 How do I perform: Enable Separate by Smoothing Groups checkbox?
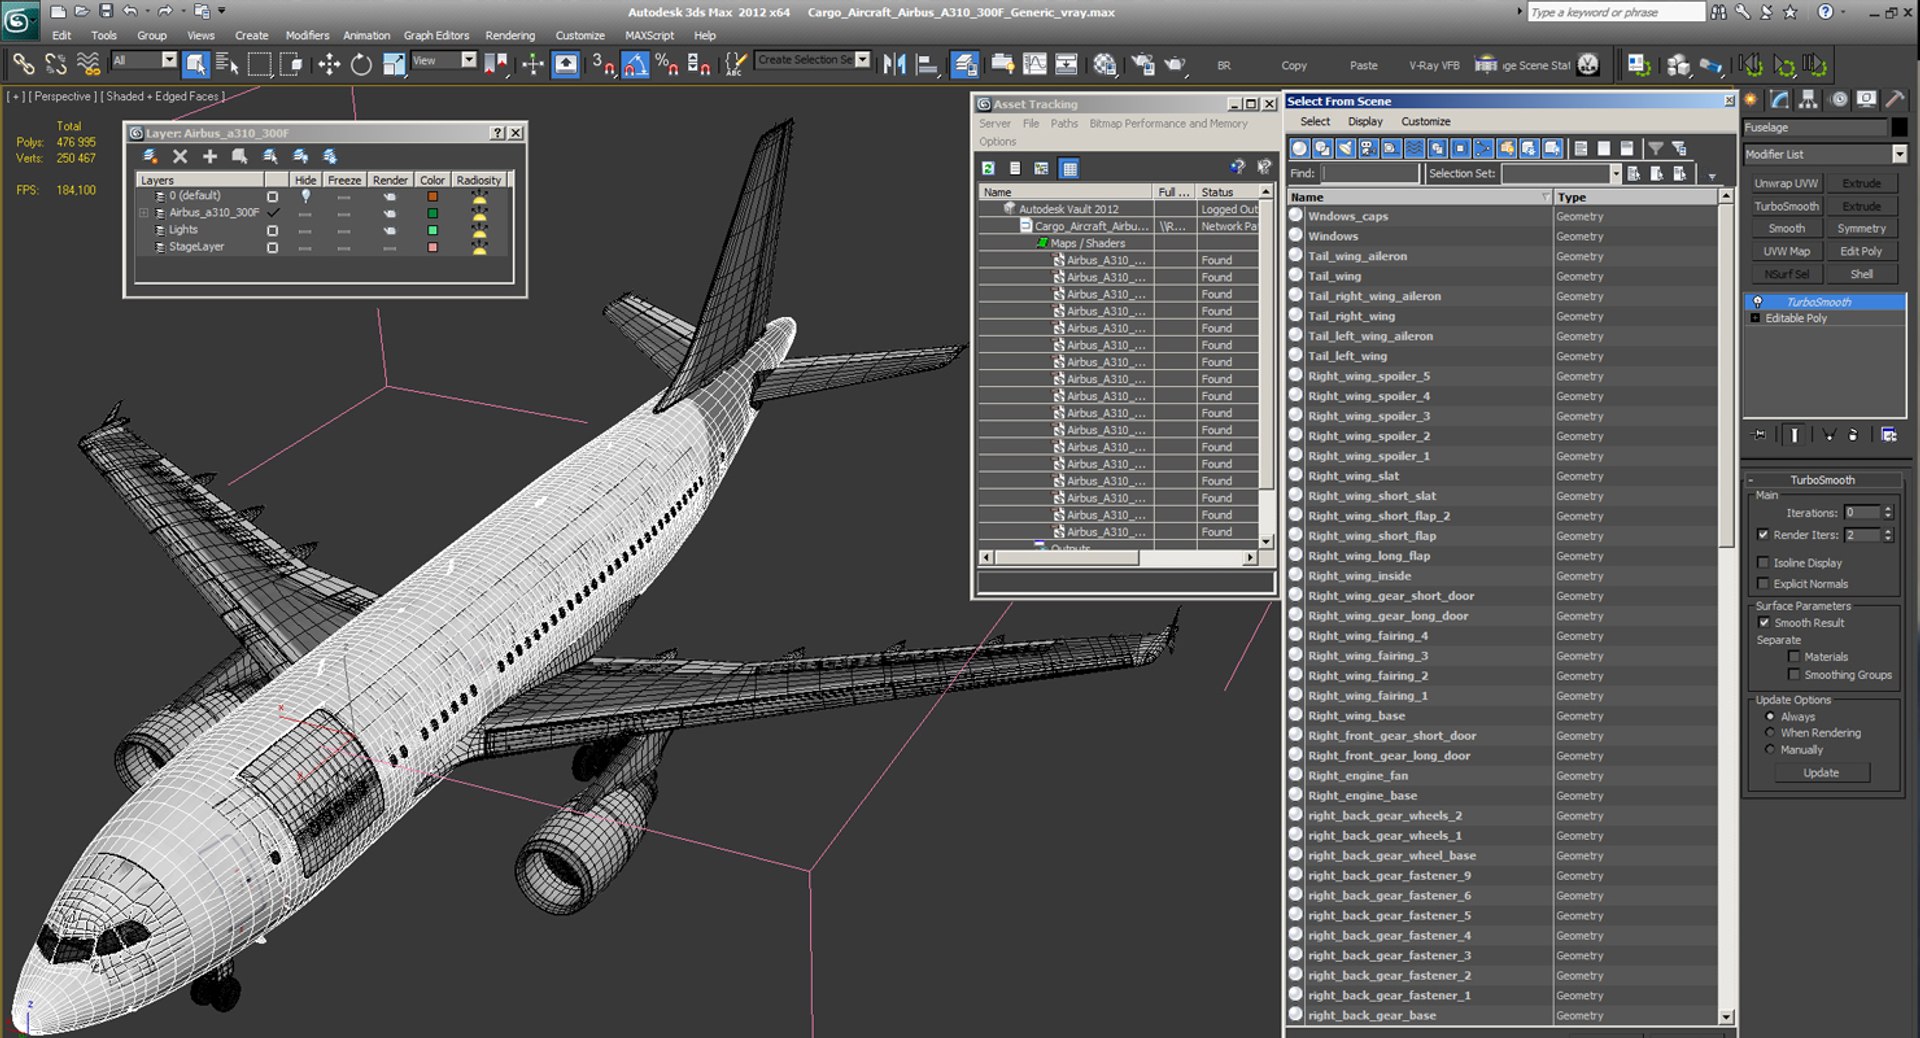point(1794,675)
